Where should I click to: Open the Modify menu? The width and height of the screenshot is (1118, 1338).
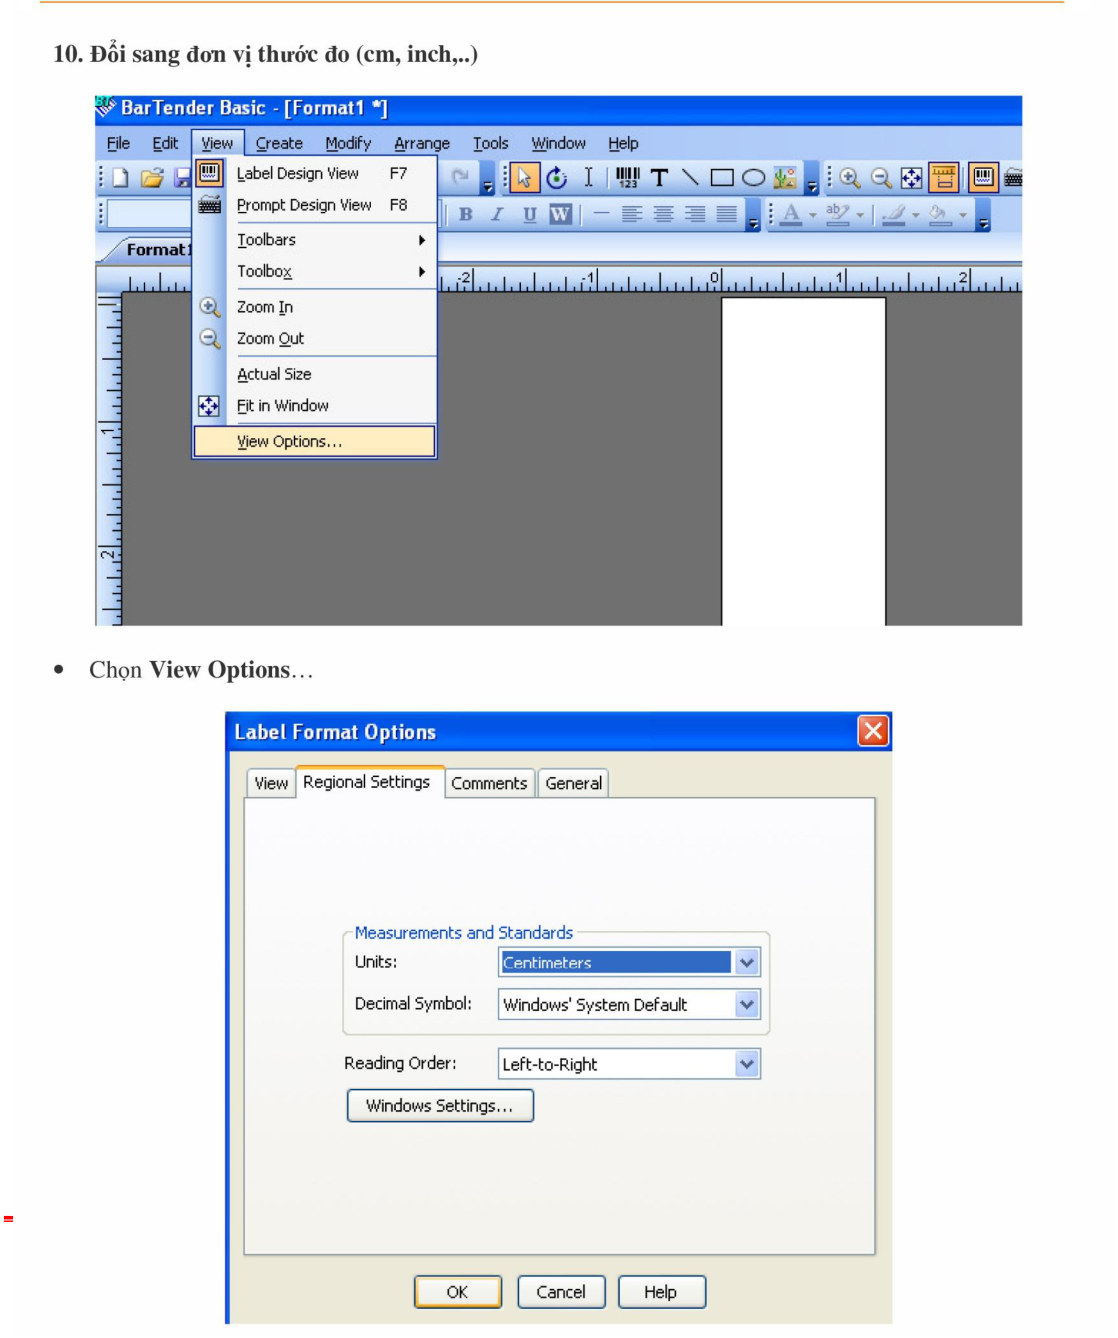coord(348,143)
